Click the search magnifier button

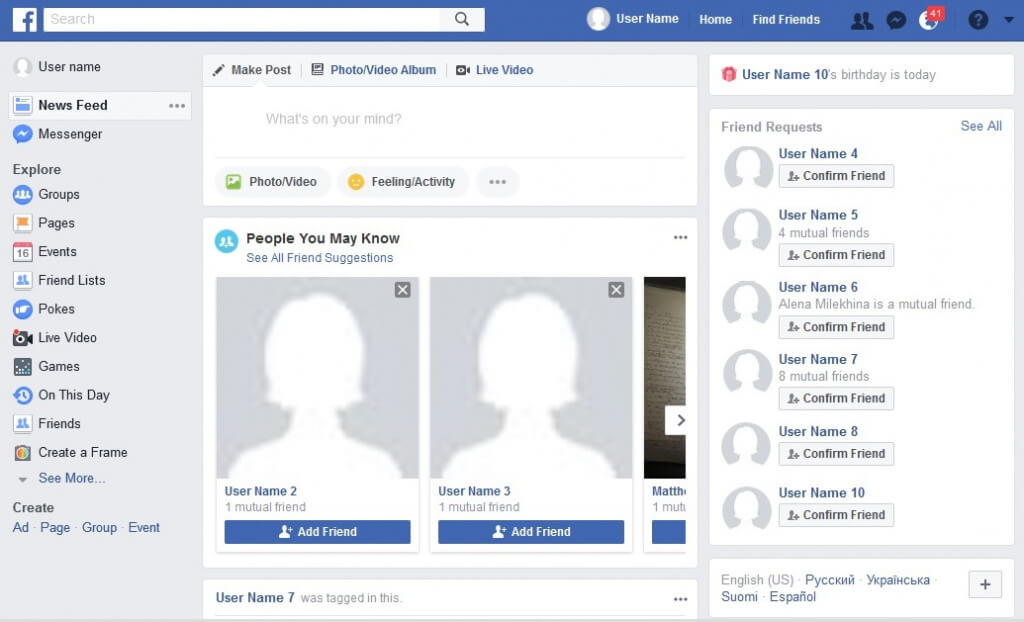461,19
